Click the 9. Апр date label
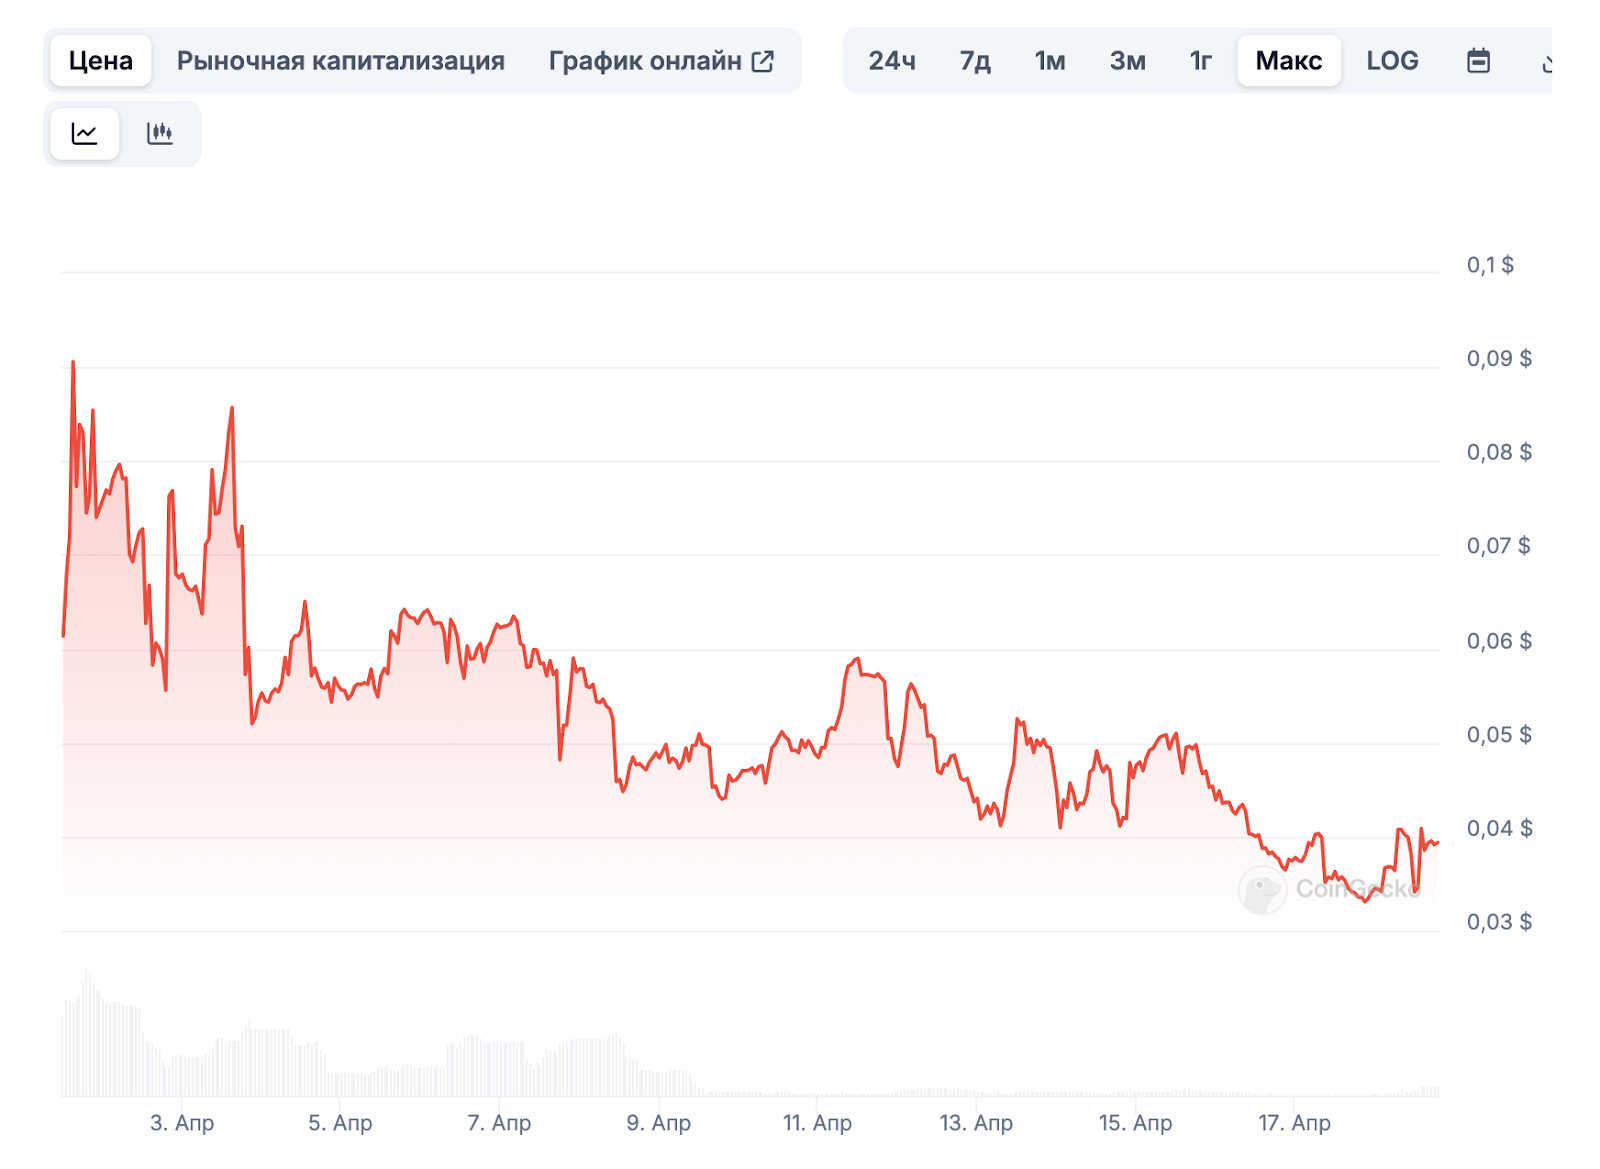Image resolution: width=1600 pixels, height=1169 pixels. (659, 1123)
